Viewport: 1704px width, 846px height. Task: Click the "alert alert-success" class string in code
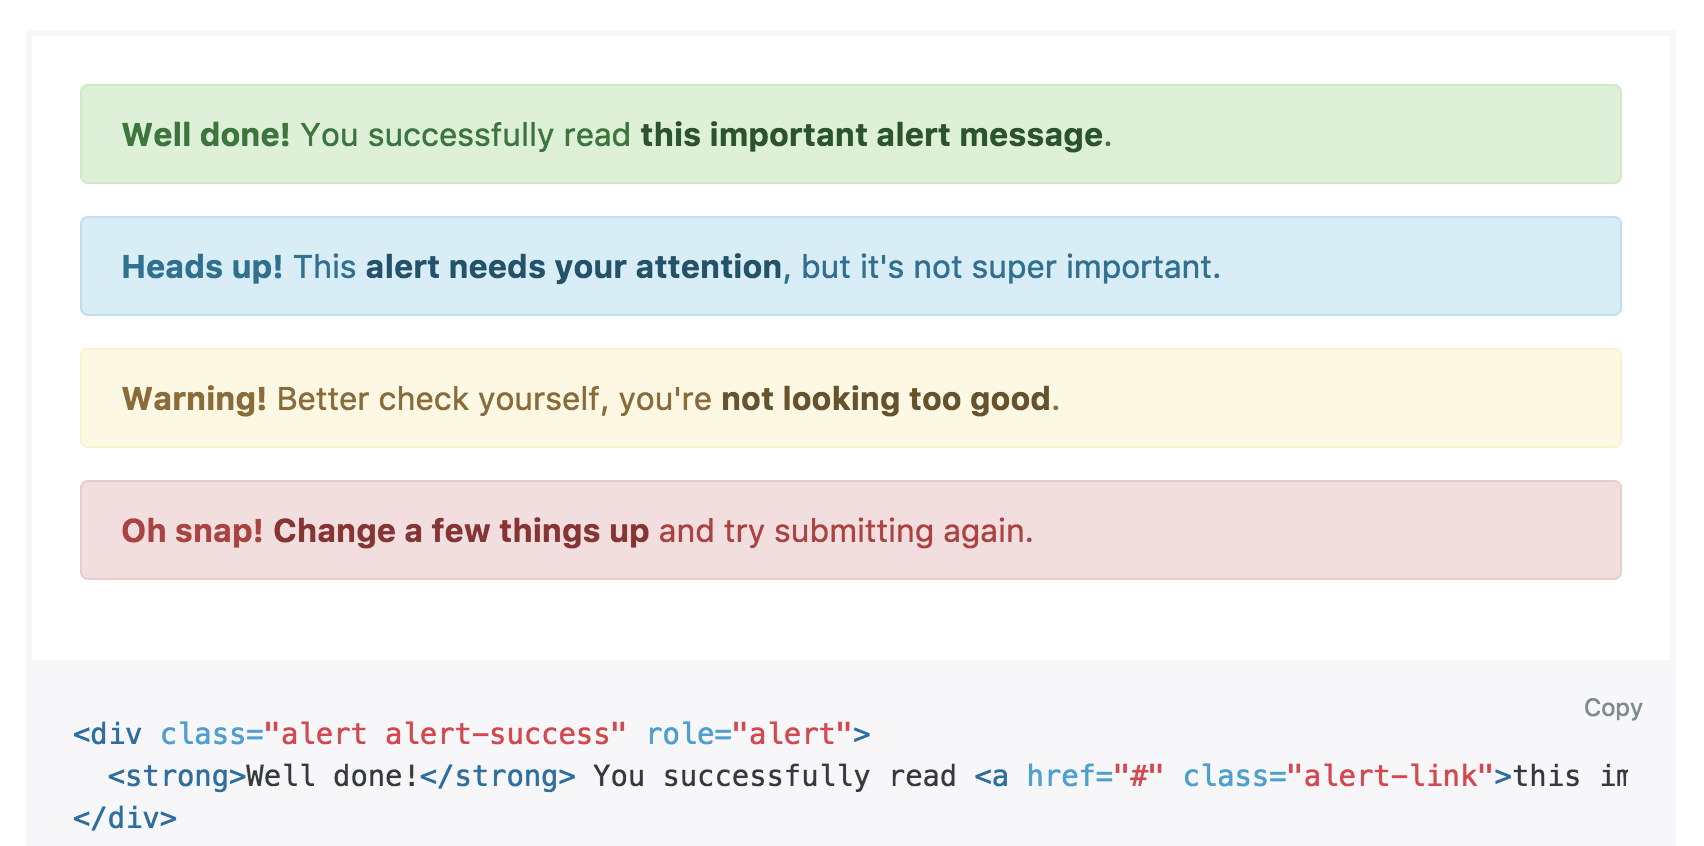pyautogui.click(x=444, y=734)
